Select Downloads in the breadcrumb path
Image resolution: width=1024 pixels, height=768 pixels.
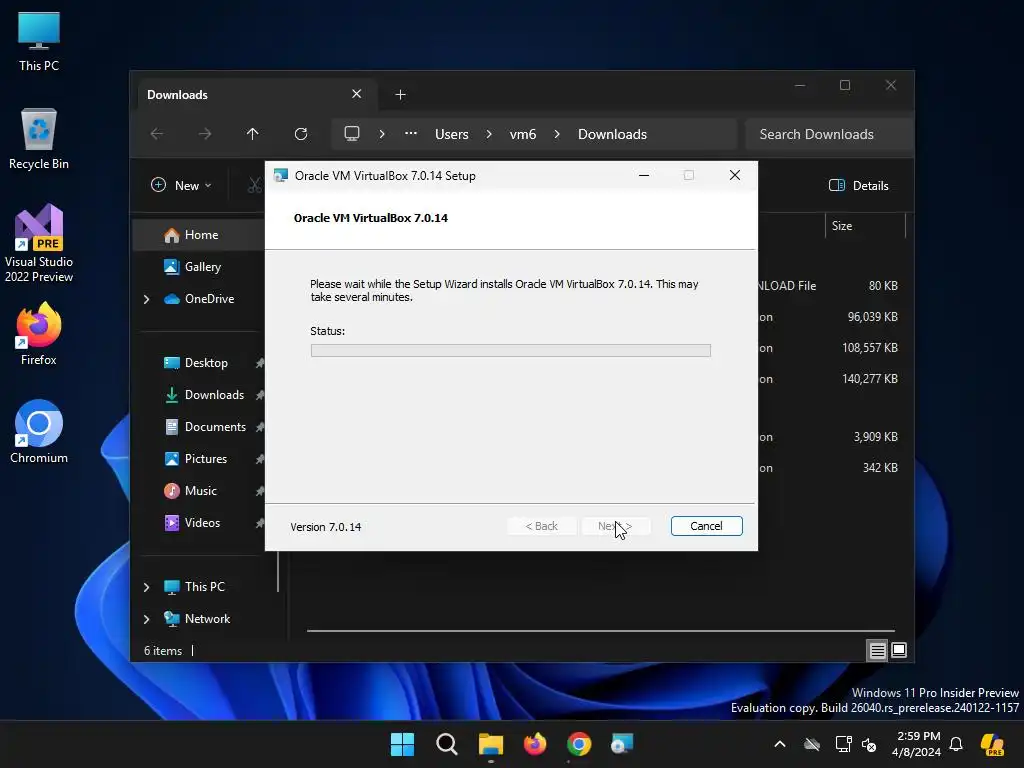tap(612, 134)
